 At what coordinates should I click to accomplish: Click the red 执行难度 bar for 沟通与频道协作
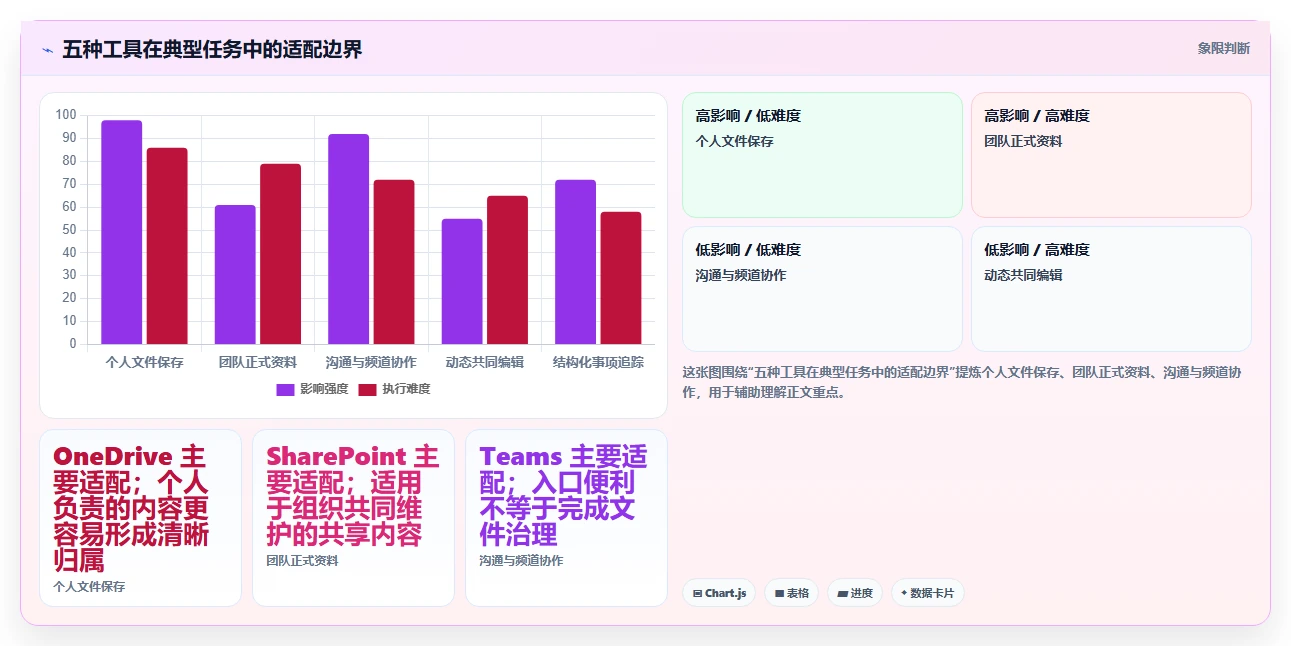(394, 262)
